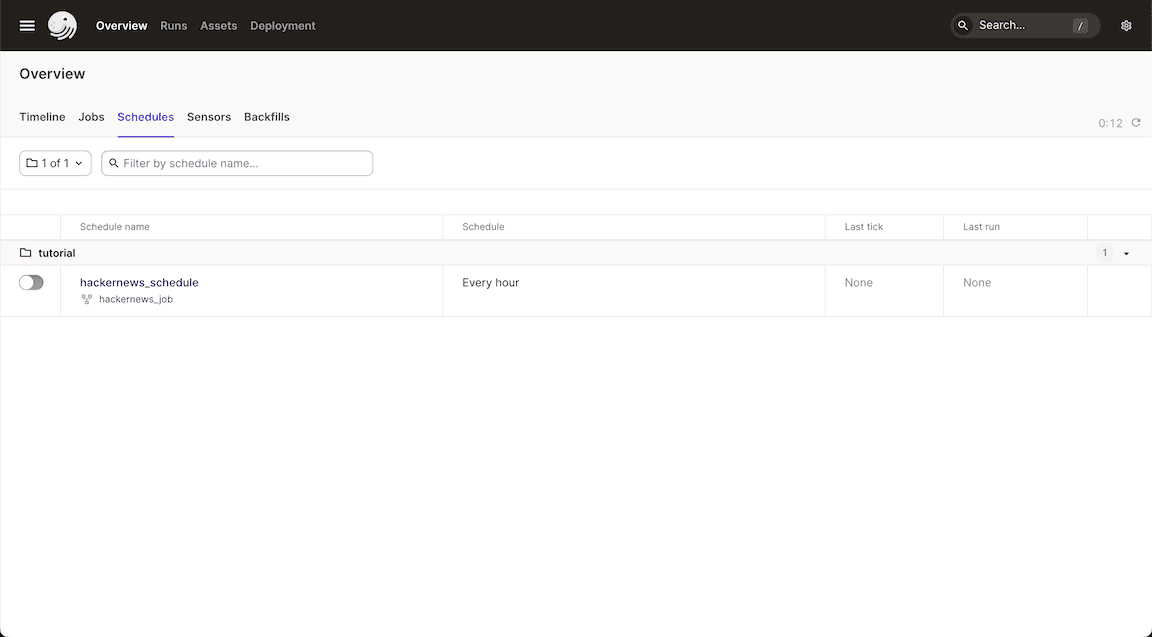Screen dimensions: 1152x637
Task: Click the search magnifier icon
Action: [x=962, y=25]
